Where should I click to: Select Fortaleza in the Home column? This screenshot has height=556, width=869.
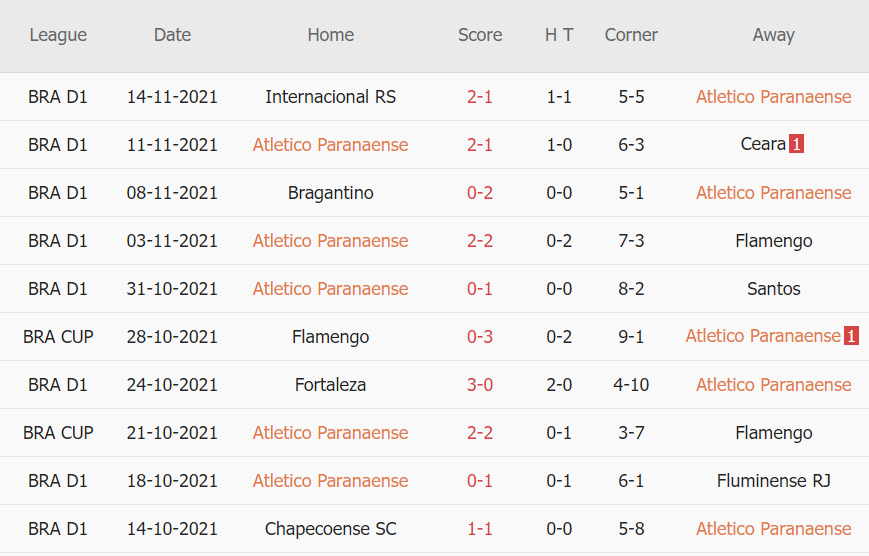(x=331, y=385)
